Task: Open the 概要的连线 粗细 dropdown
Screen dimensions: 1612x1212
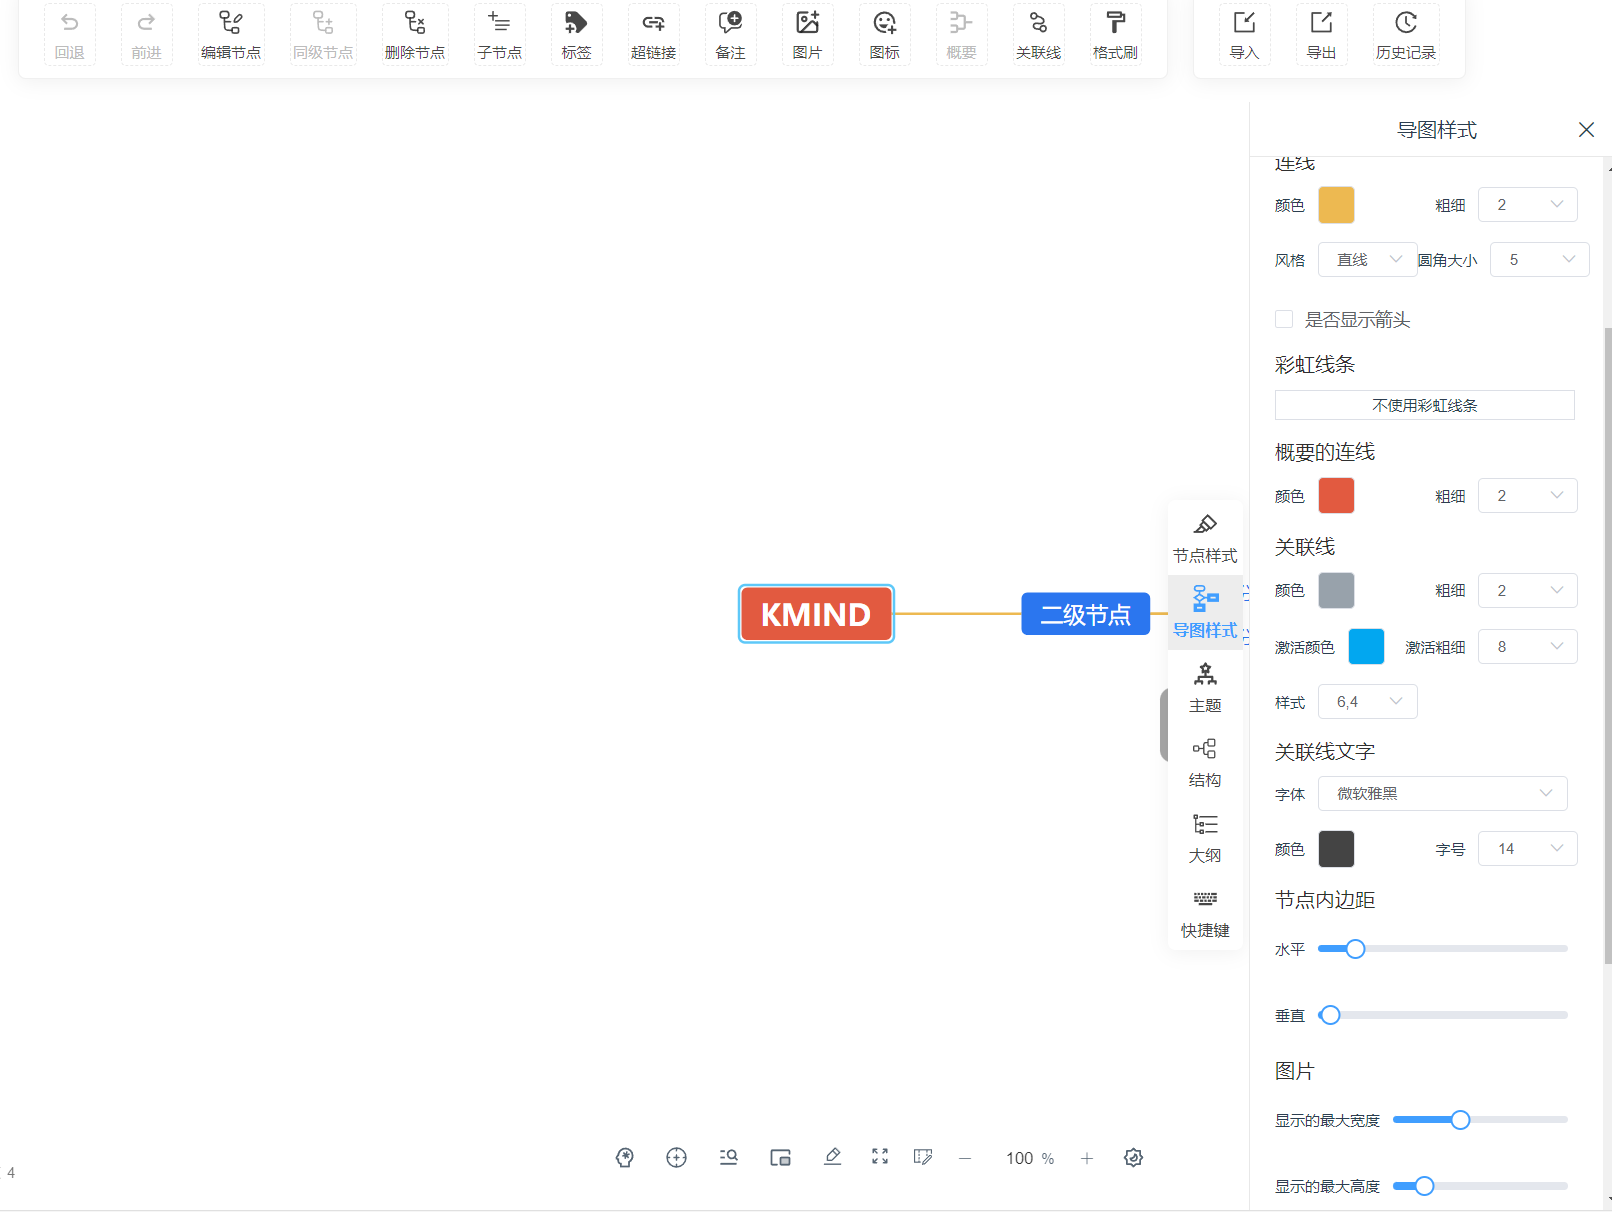Action: [1528, 496]
